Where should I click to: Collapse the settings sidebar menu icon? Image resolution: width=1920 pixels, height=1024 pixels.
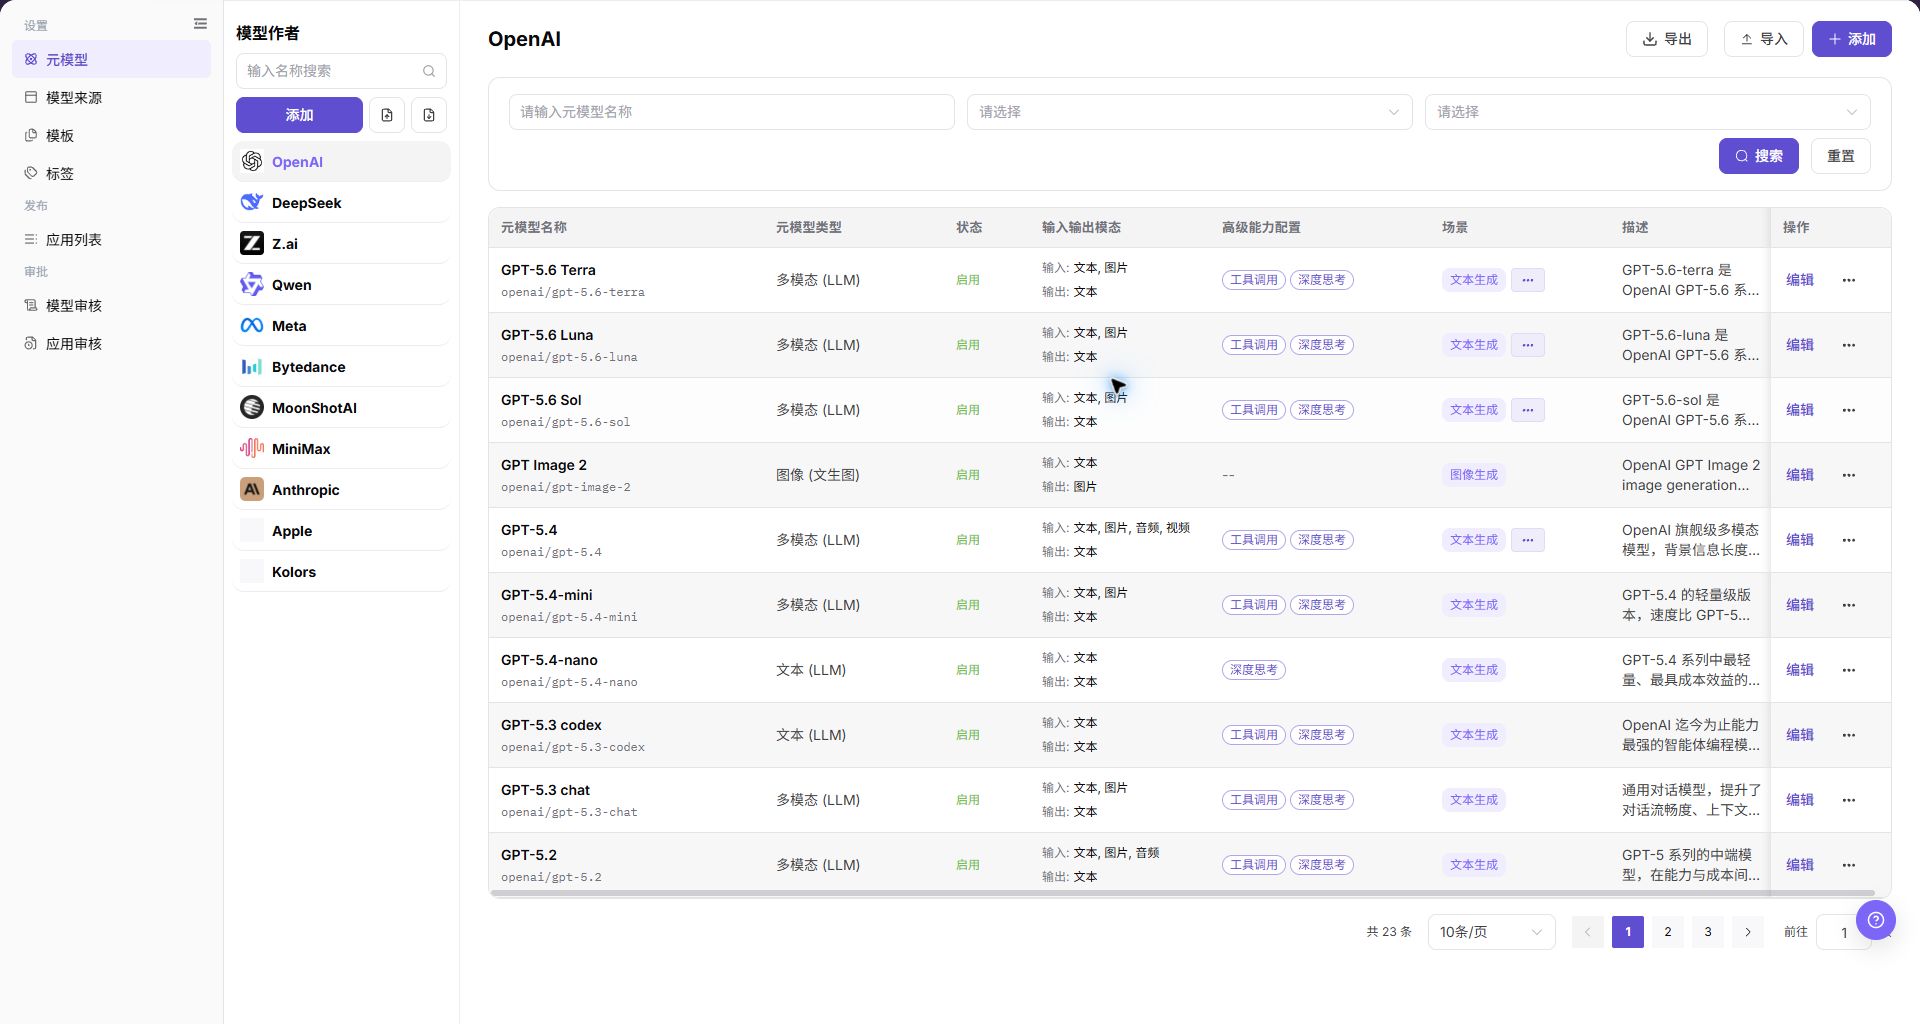(x=200, y=24)
